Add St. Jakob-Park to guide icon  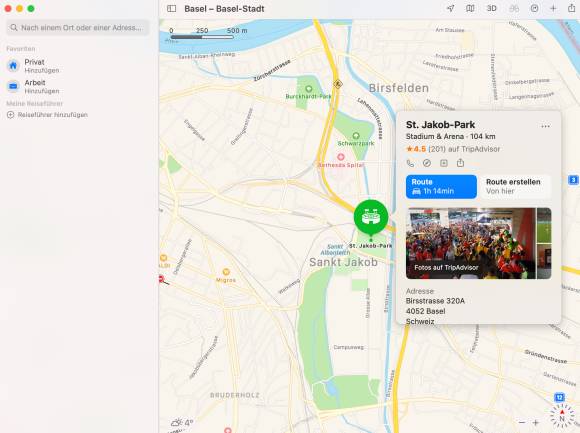(444, 163)
